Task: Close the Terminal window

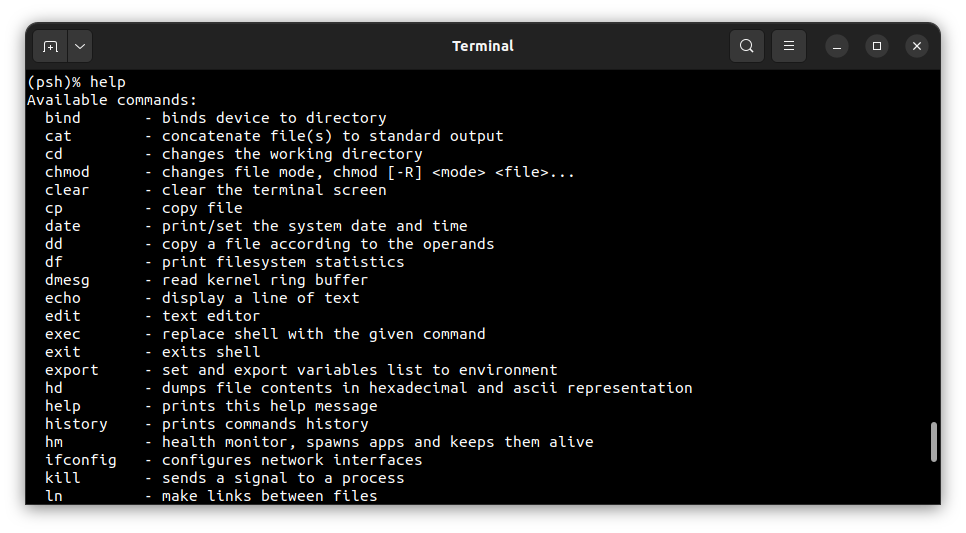Action: [x=917, y=46]
